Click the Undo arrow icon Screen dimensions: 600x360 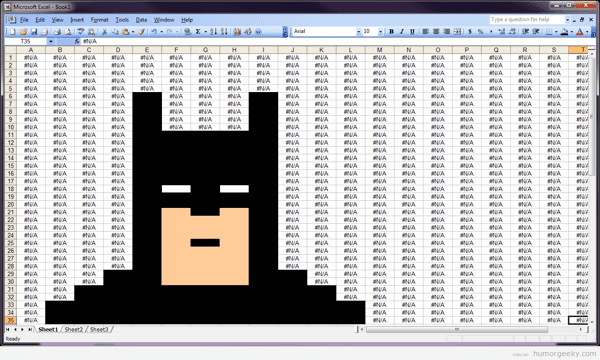click(154, 32)
